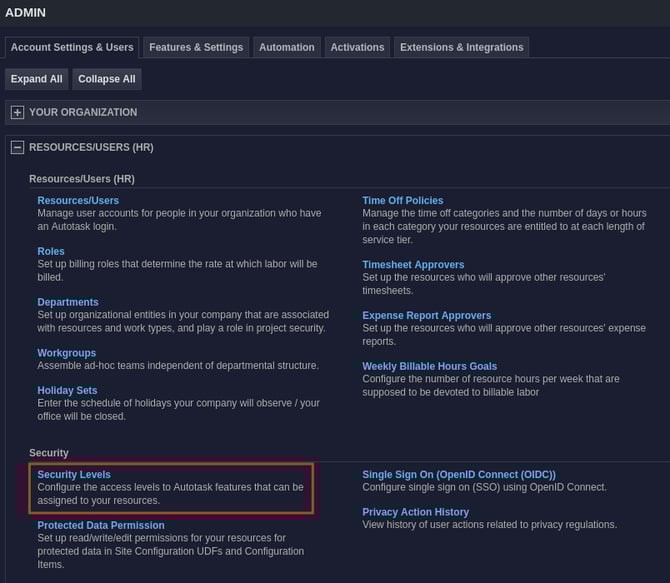Open Time Off Policies link
670x583 pixels.
pyautogui.click(x=403, y=201)
